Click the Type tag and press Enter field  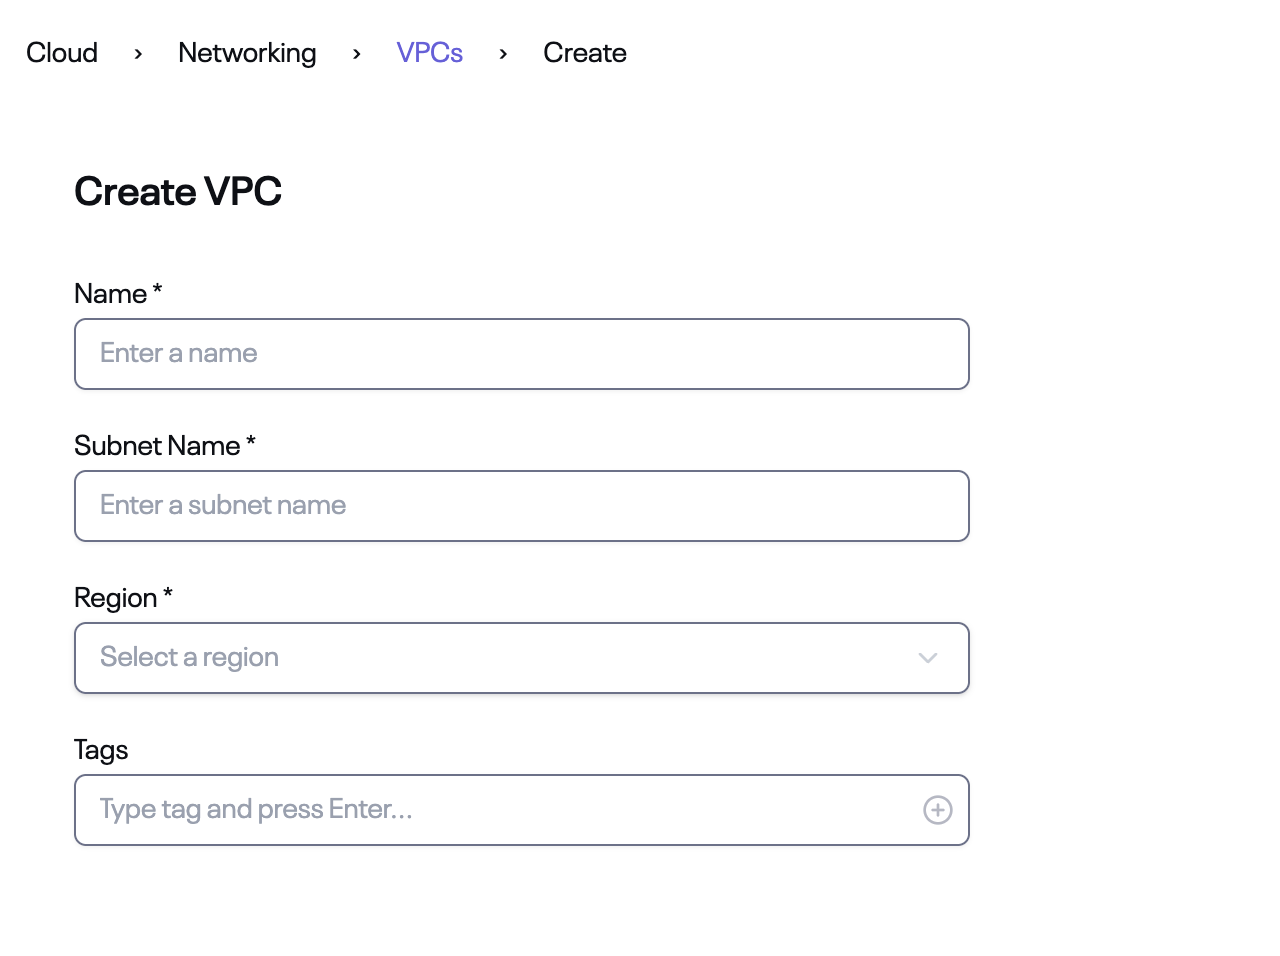[500, 810]
